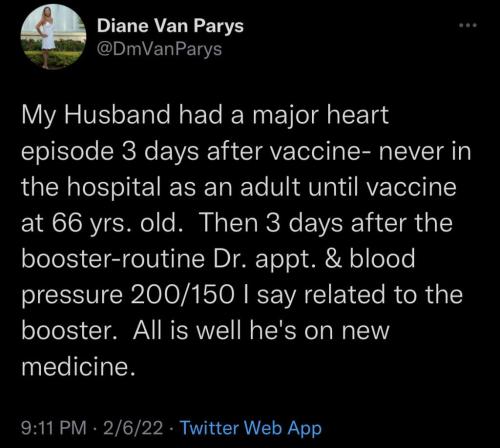Click the '&' symbol before 'blood'
This screenshot has height=448, width=500.
click(334, 259)
